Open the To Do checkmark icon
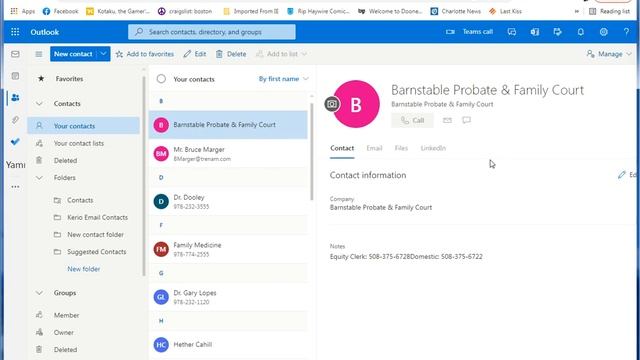 (15, 142)
